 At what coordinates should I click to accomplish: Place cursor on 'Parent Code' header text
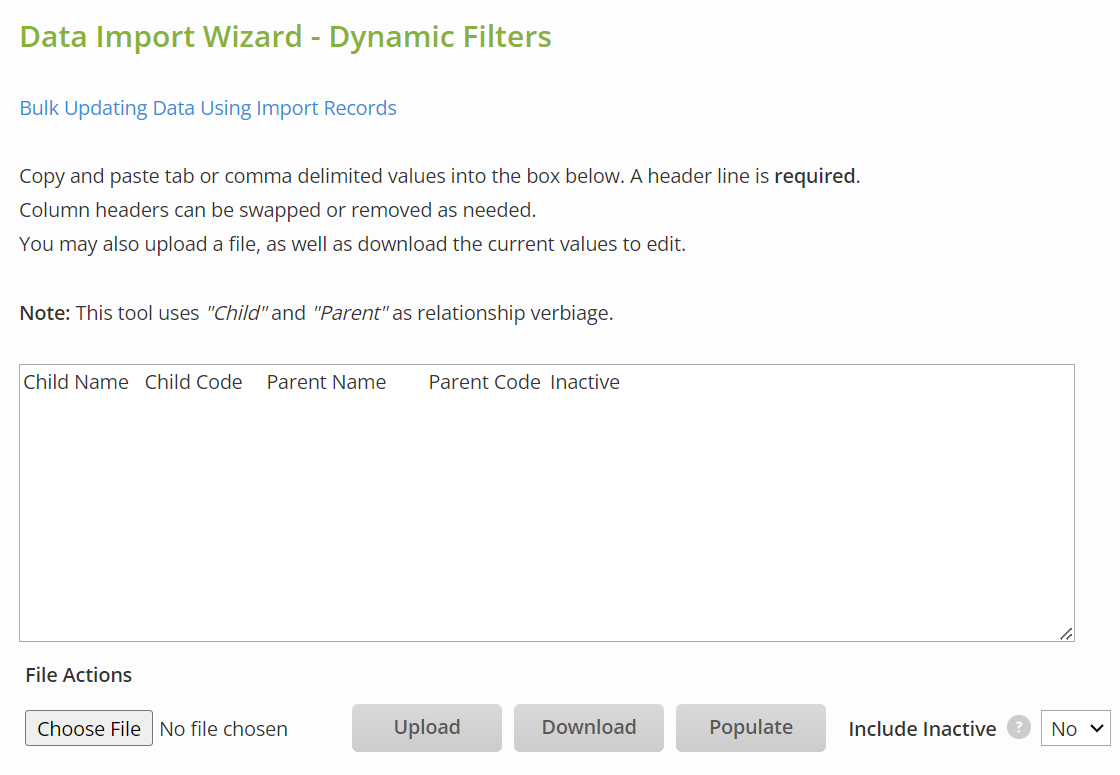tap(484, 382)
